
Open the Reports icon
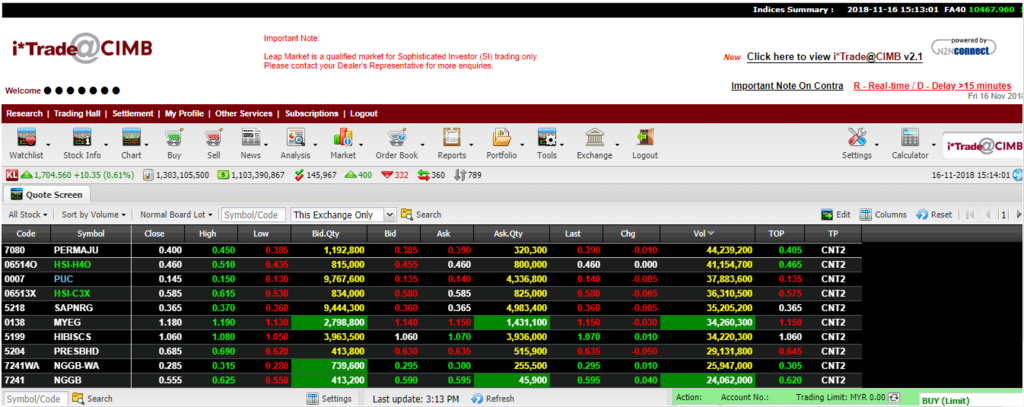coord(452,138)
